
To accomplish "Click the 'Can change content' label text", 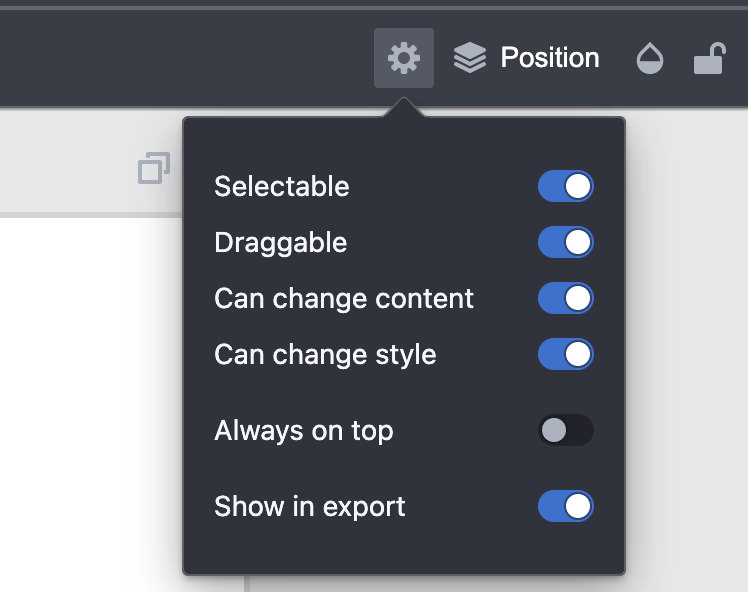I will pyautogui.click(x=344, y=299).
